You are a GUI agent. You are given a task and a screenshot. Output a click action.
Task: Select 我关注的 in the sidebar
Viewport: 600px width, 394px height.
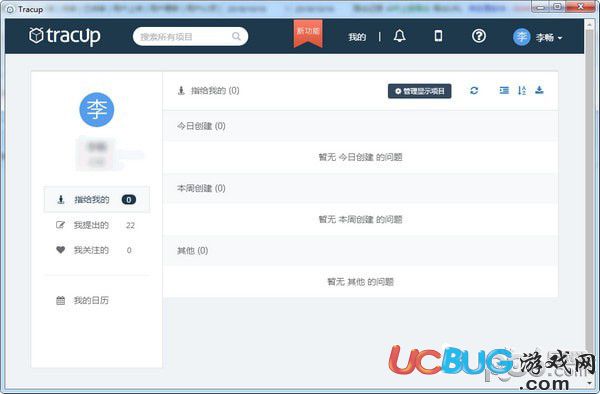tap(97, 250)
